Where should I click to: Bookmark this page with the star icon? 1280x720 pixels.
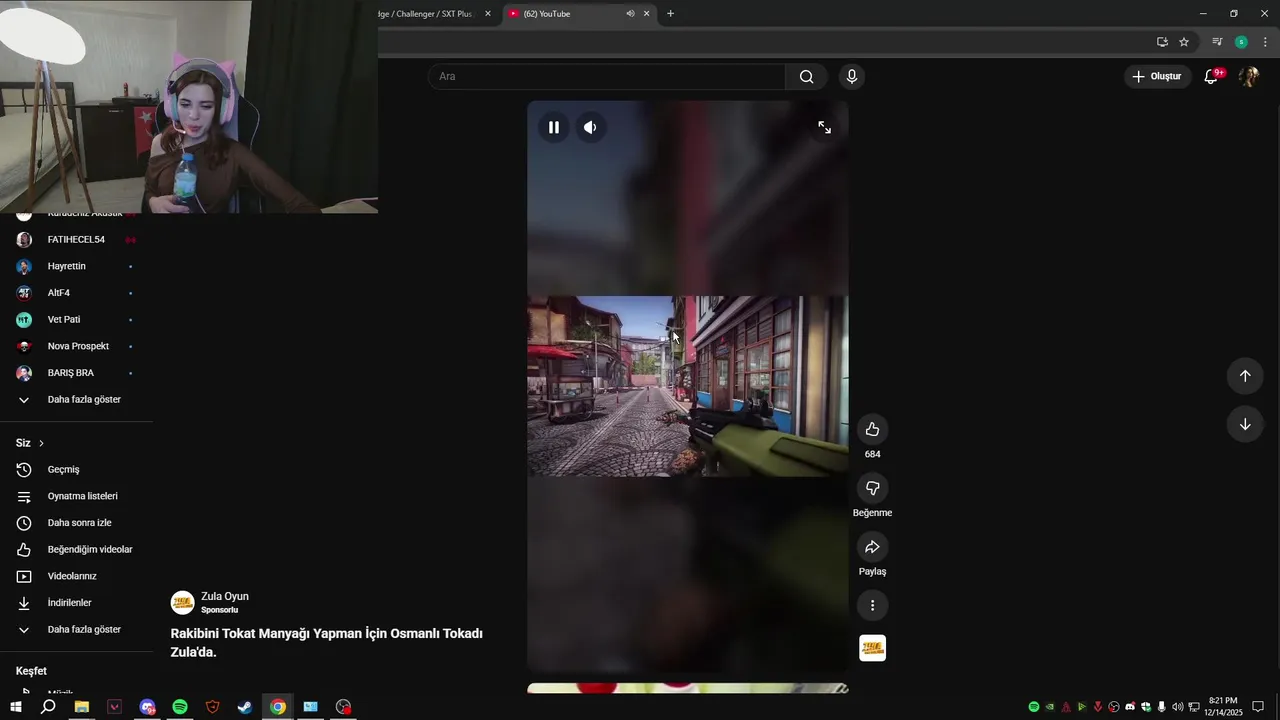coord(1184,42)
